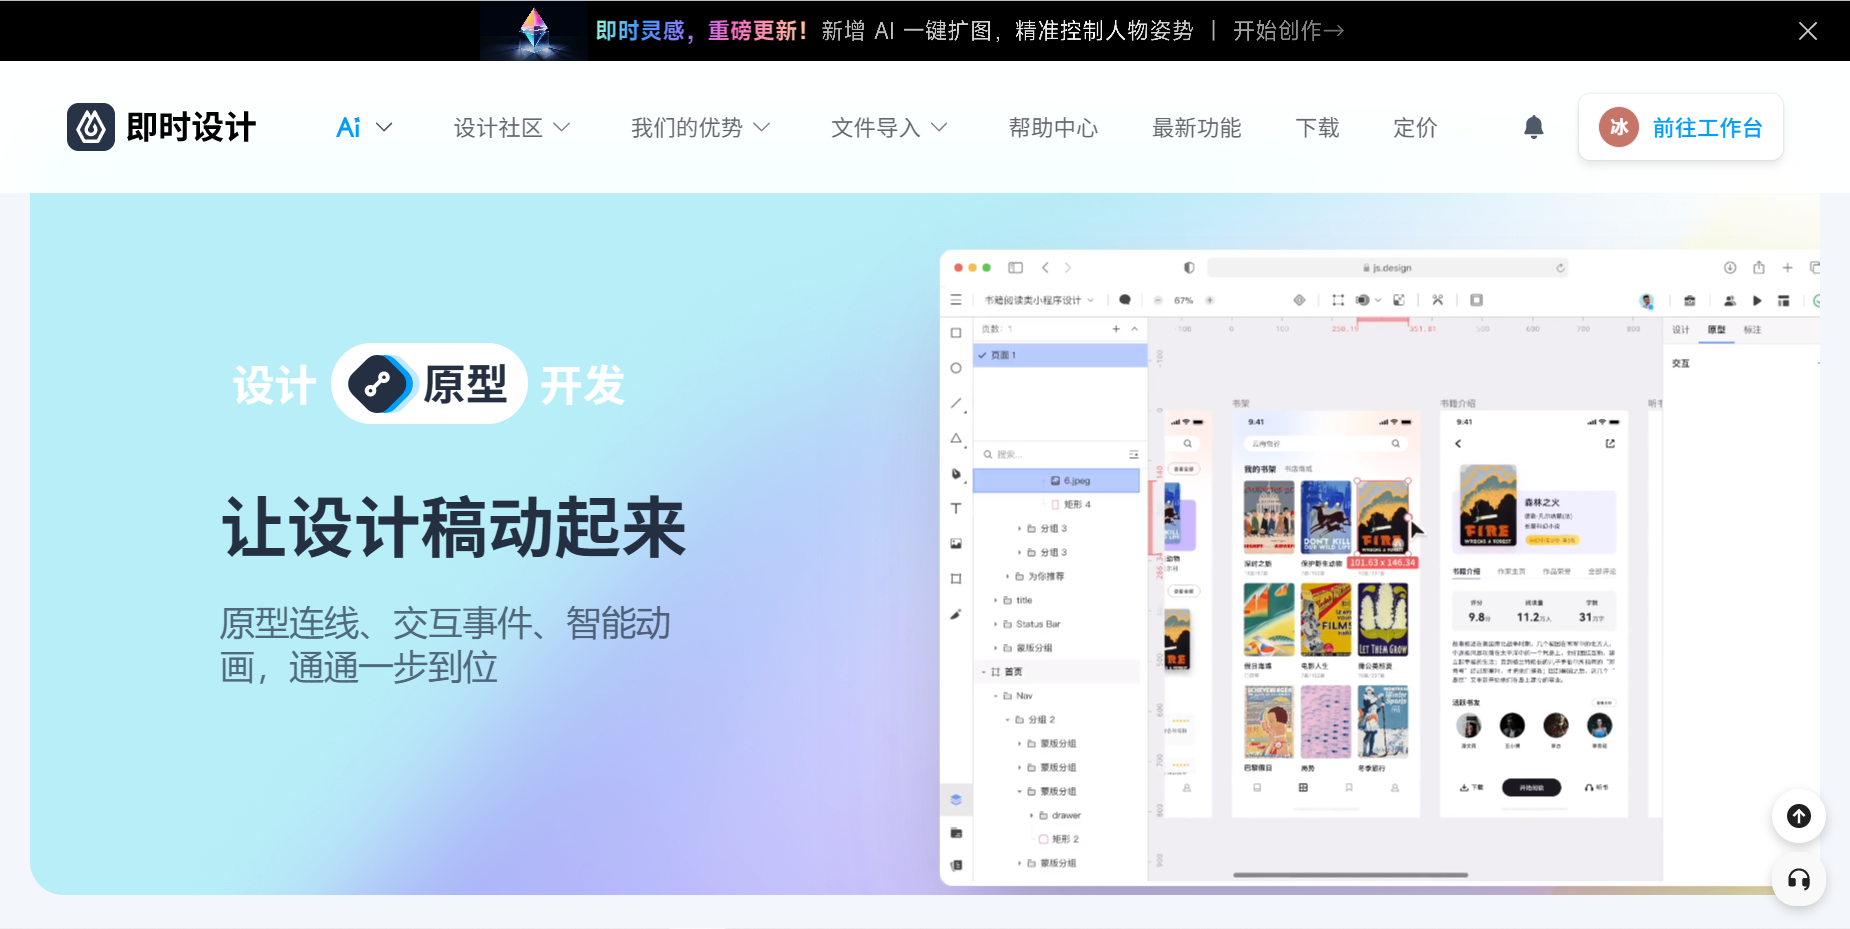Close the top announcement banner
1850x929 pixels.
click(1807, 31)
